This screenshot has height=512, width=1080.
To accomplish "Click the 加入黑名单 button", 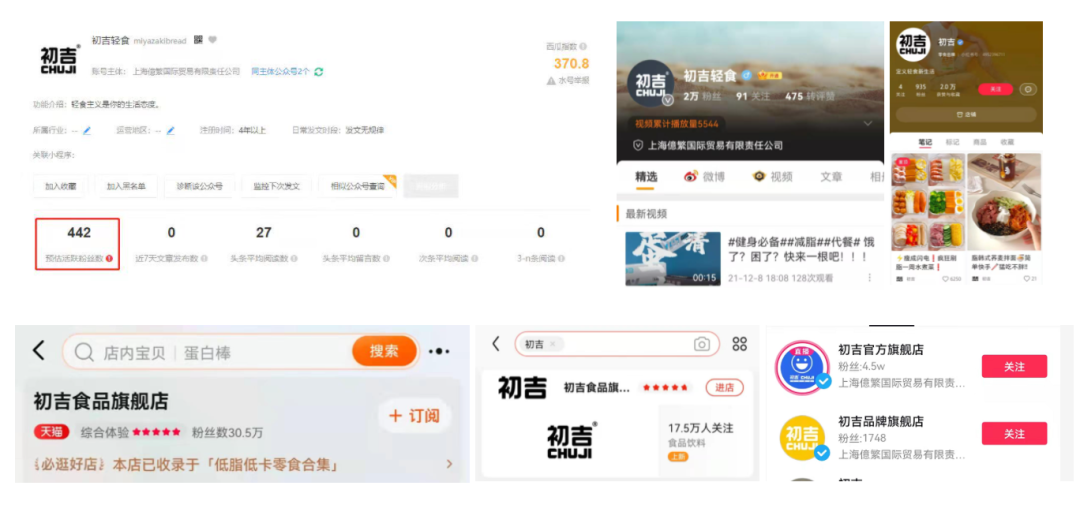I will (x=126, y=186).
